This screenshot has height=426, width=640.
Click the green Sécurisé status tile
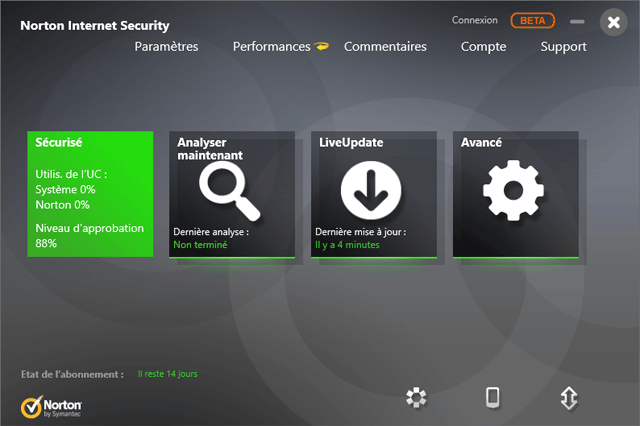coord(90,193)
